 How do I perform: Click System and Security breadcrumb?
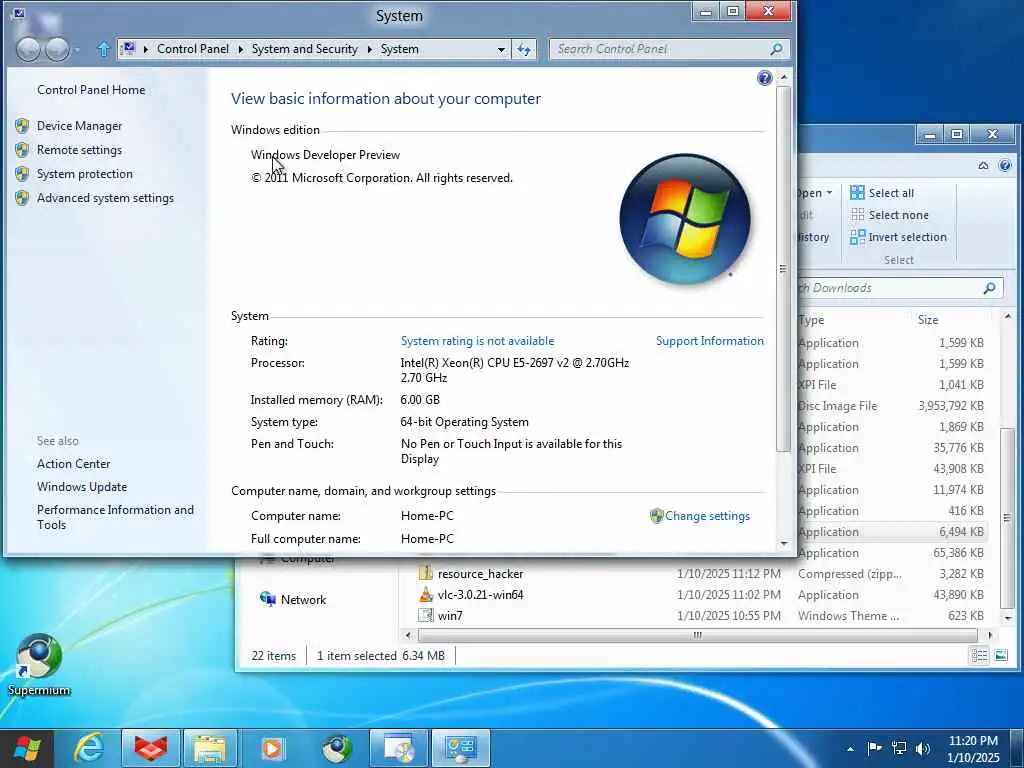[x=304, y=49]
